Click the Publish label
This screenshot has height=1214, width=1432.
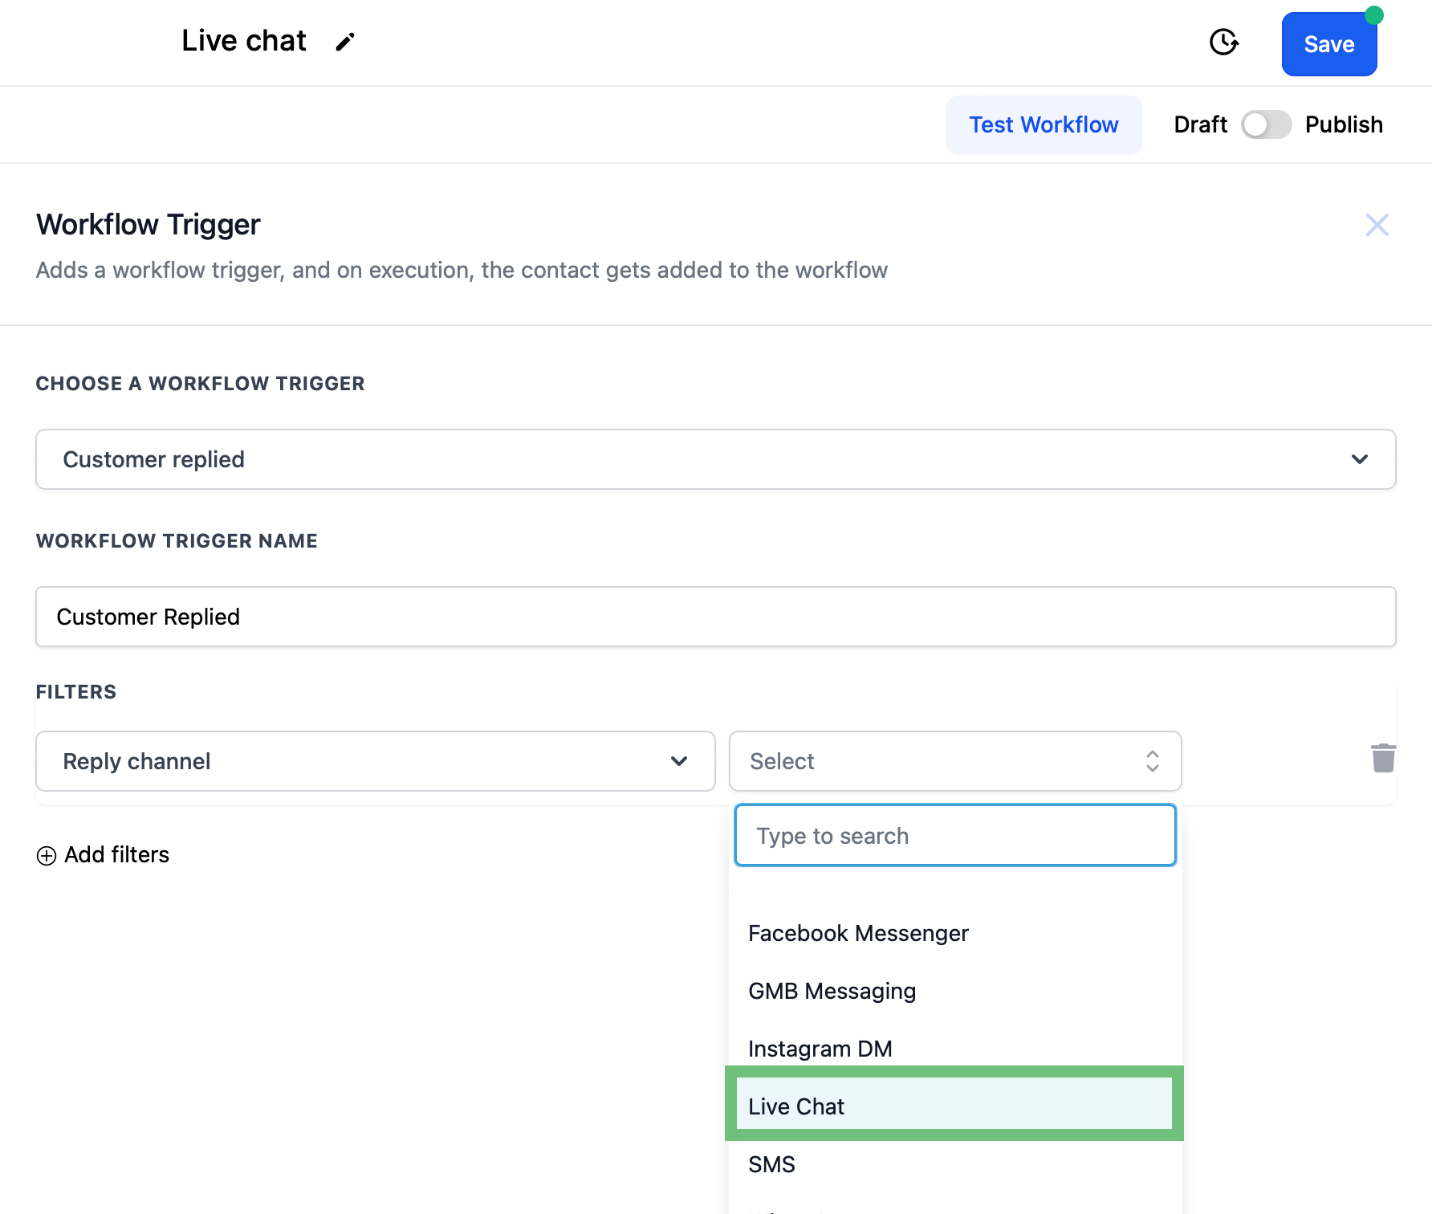(1344, 125)
